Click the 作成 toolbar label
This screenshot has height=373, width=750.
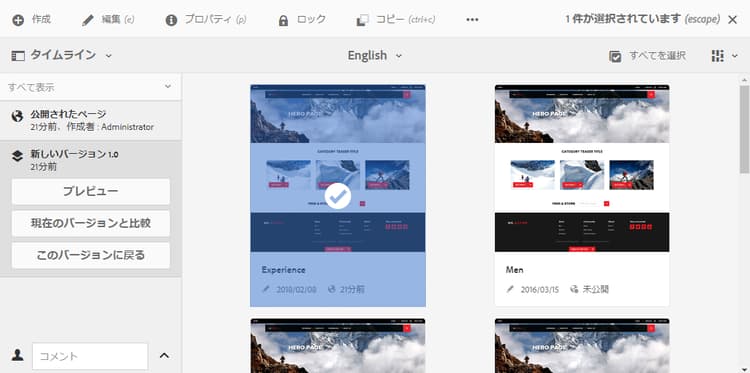coord(41,20)
